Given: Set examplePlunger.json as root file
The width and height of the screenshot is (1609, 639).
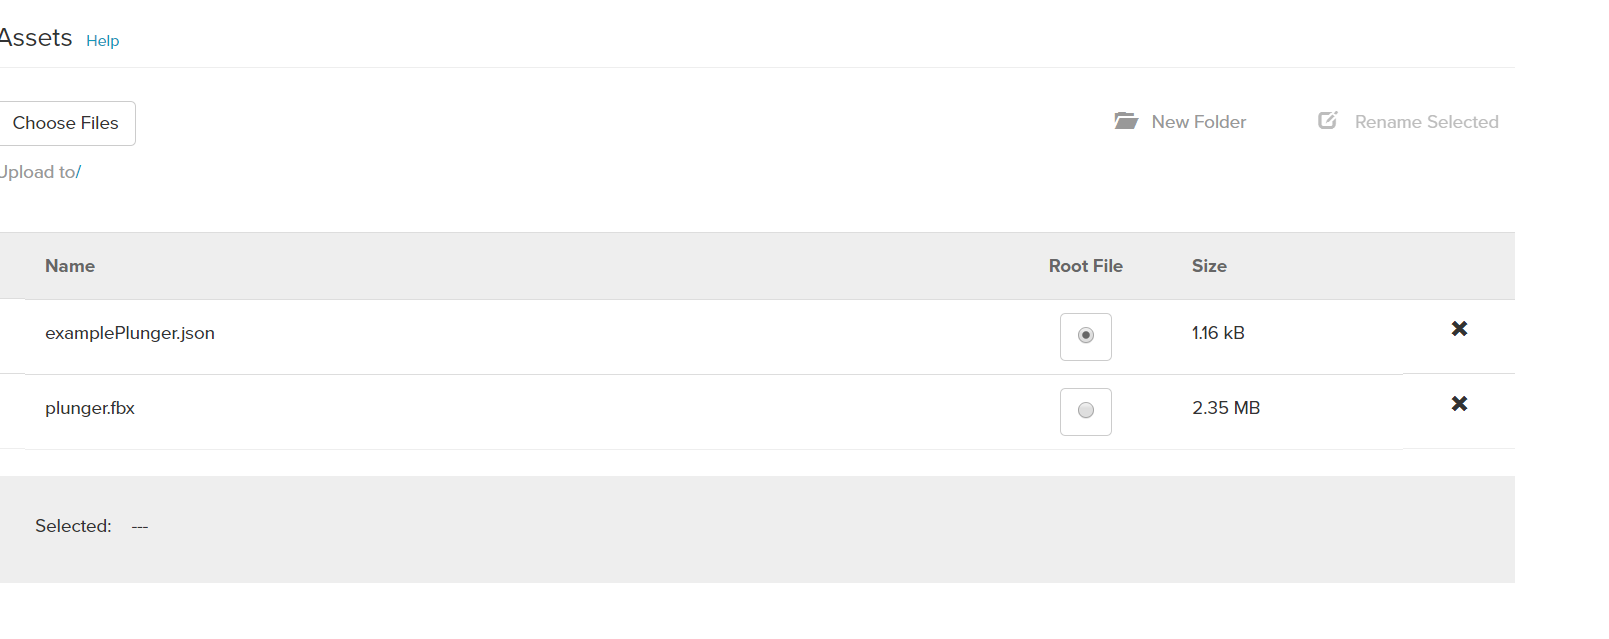Looking at the screenshot, I should pos(1086,336).
